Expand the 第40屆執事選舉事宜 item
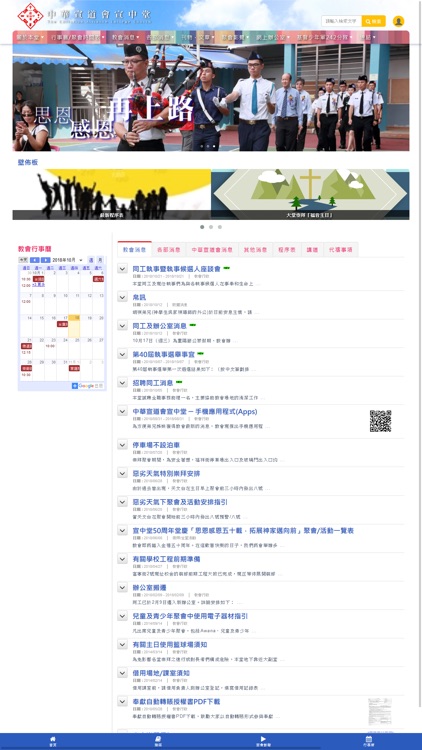The width and height of the screenshot is (422, 750). tap(122, 354)
